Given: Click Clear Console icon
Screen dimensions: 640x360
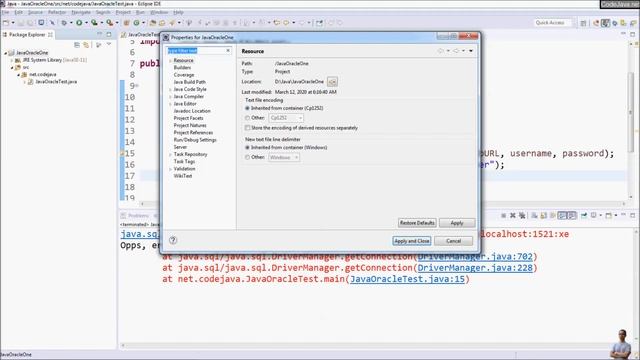Looking at the screenshot, I should point(534,216).
